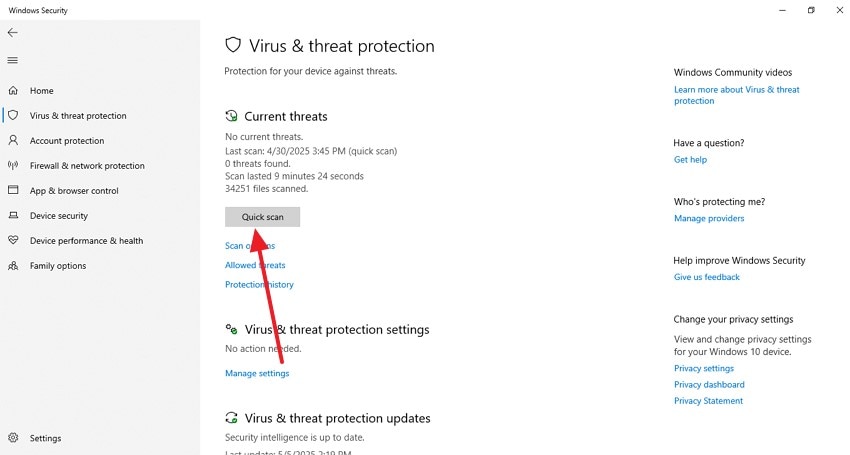850x455 pixels.
Task: Click the back arrow icon
Action: pos(13,33)
